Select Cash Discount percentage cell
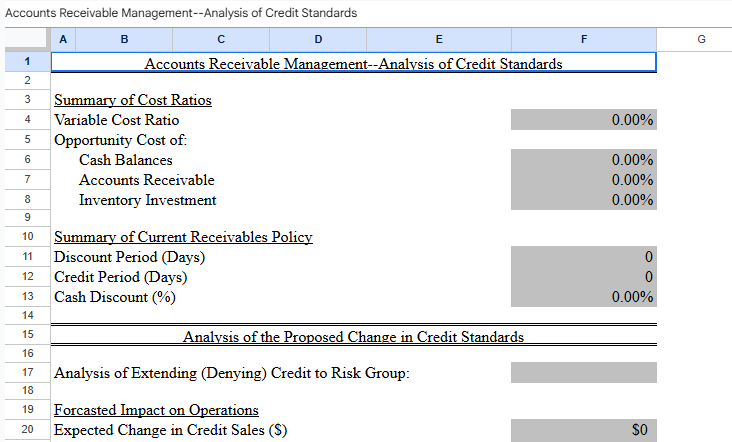The image size is (732, 442). pos(583,297)
